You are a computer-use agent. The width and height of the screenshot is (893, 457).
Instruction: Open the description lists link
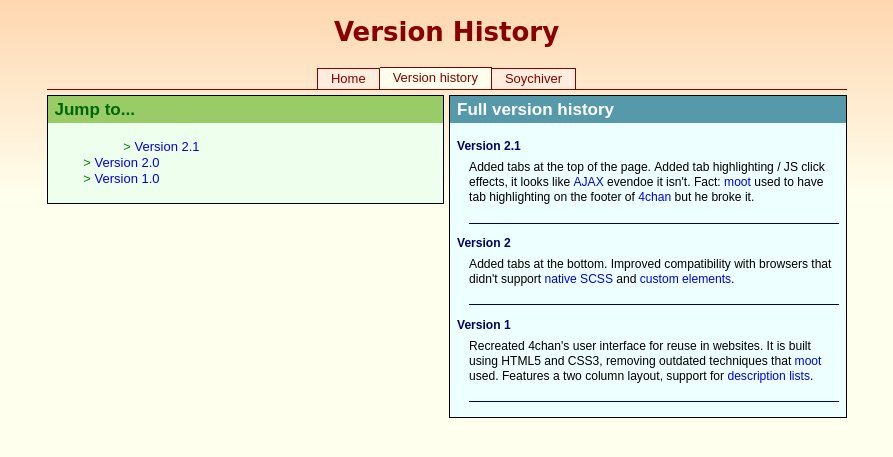point(768,376)
